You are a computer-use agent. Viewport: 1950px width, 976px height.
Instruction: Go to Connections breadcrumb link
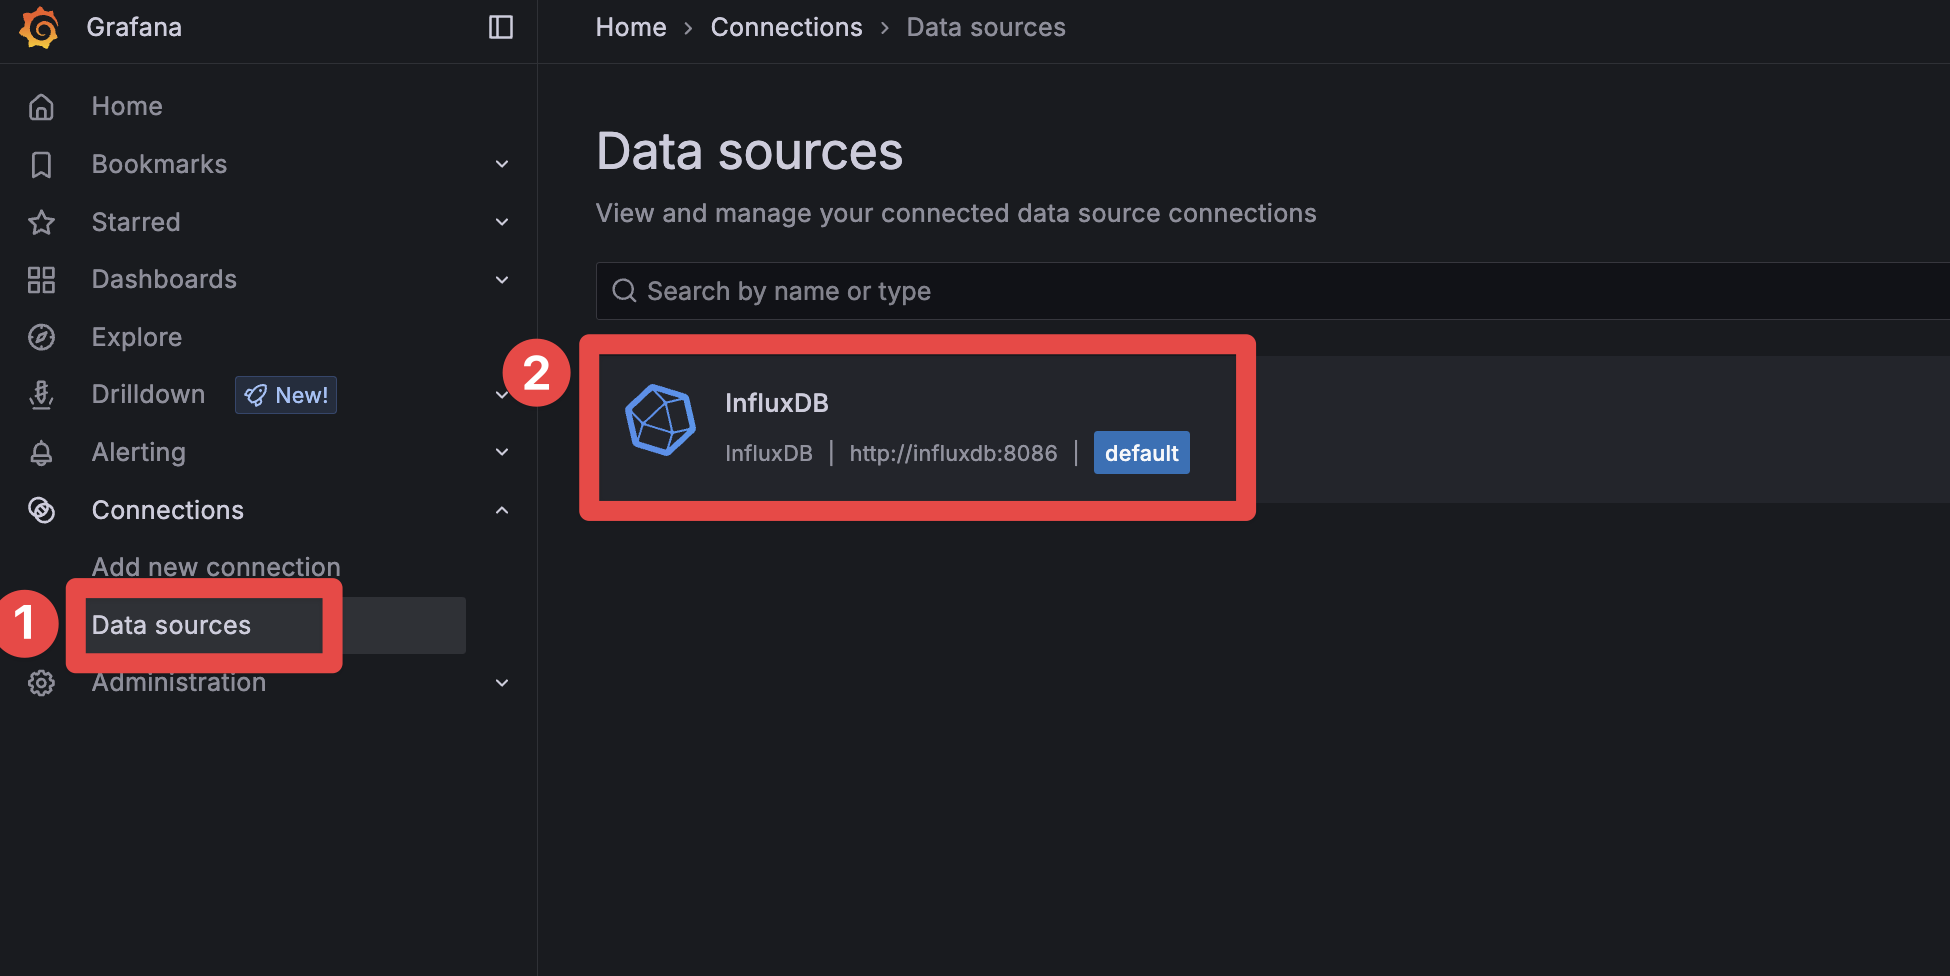tap(786, 27)
